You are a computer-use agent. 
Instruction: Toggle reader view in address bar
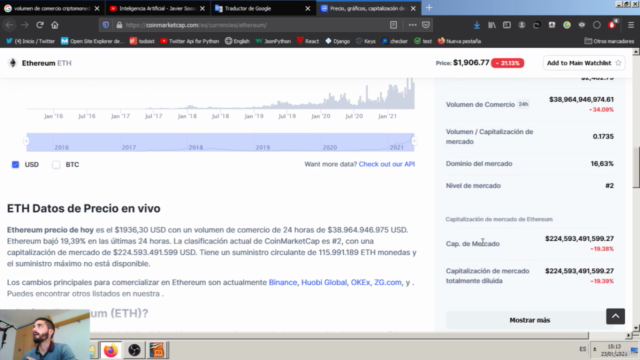click(x=393, y=25)
